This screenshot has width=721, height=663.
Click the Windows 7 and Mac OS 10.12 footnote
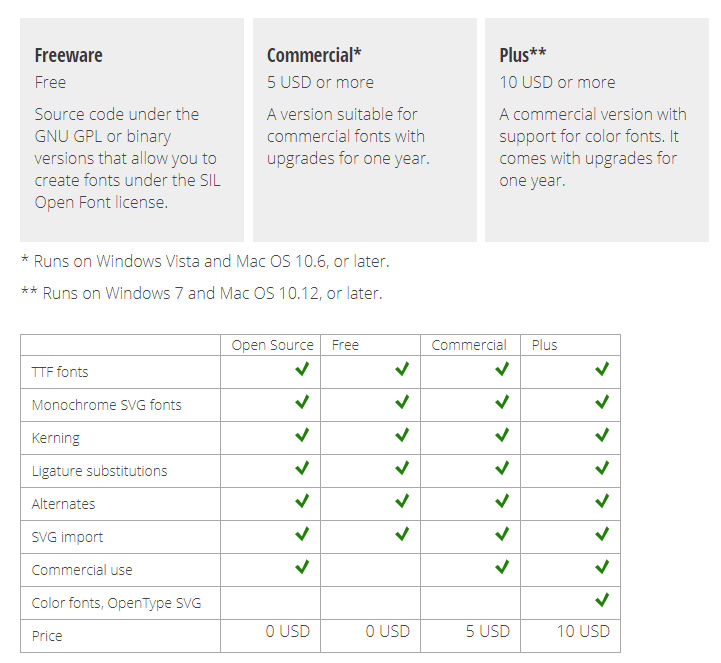(201, 294)
